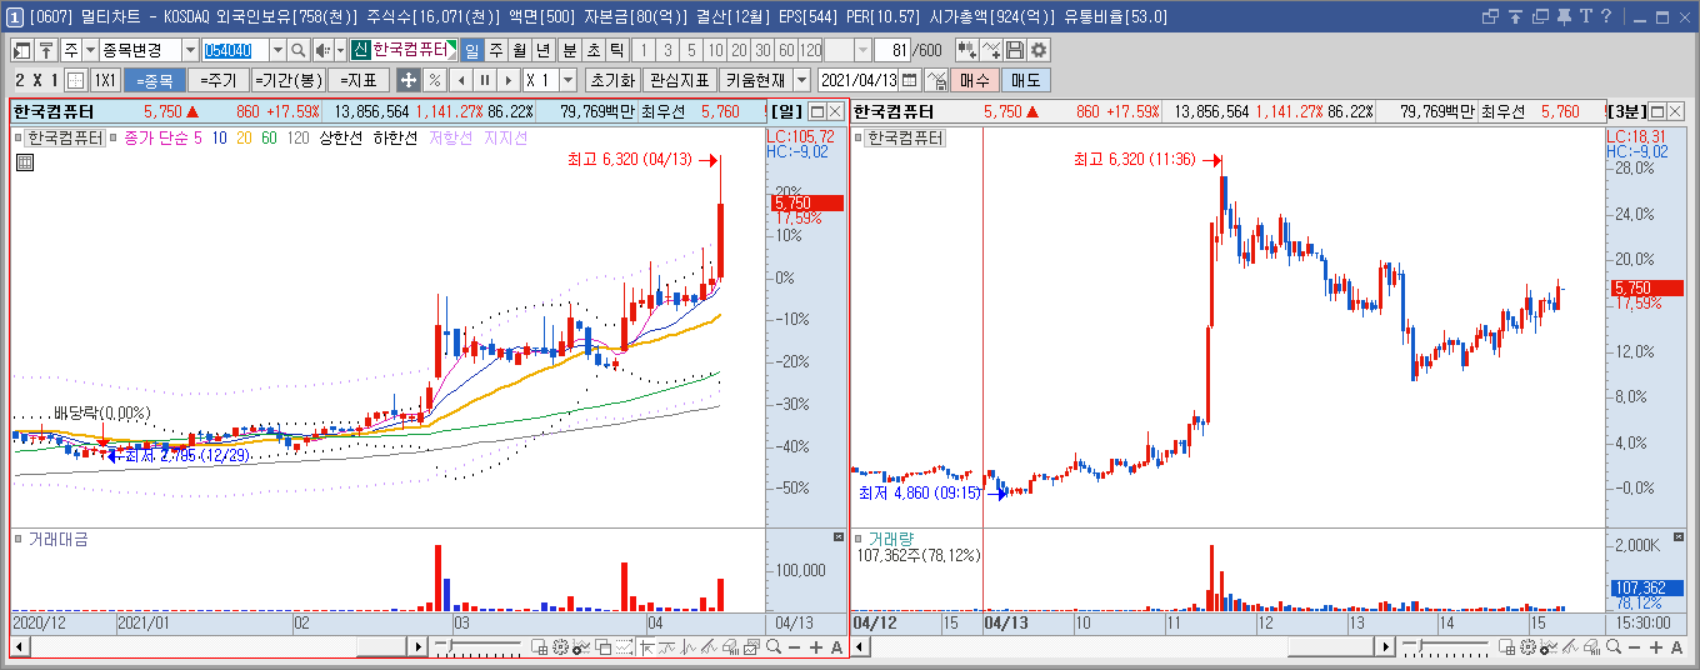Switch to the =주기 tab
The height and width of the screenshot is (670, 1700).
tap(218, 81)
